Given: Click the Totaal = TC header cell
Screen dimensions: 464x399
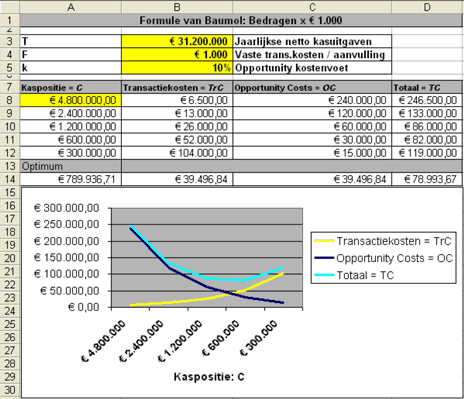Looking at the screenshot, I should pyautogui.click(x=427, y=88).
